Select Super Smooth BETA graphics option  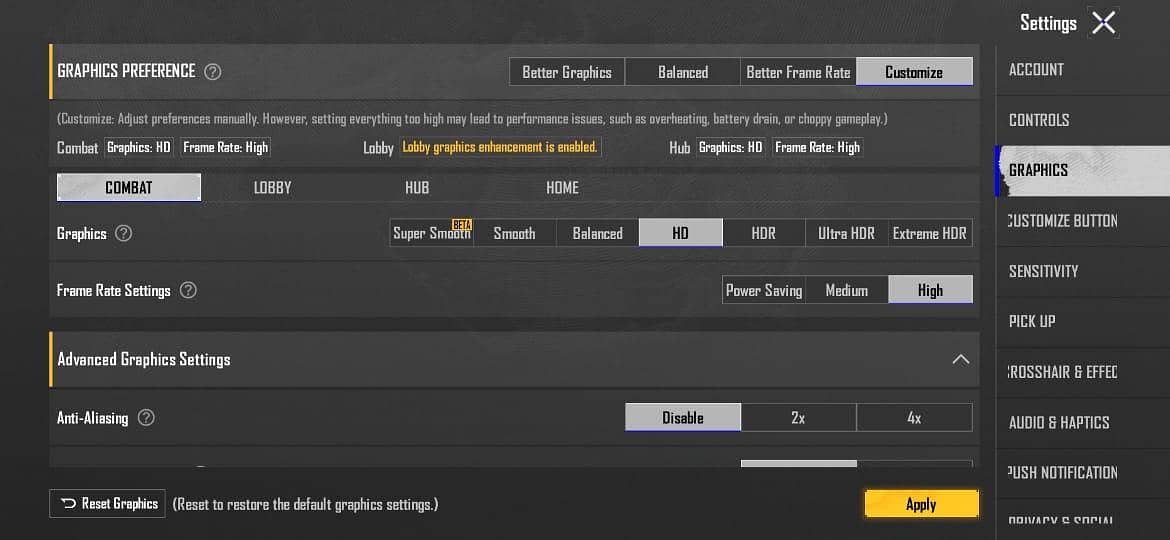point(431,233)
